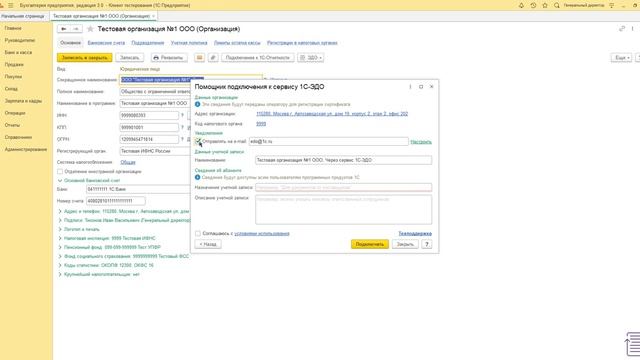
Task: Open the 'Еще' dropdown menu
Action: pos(621,58)
